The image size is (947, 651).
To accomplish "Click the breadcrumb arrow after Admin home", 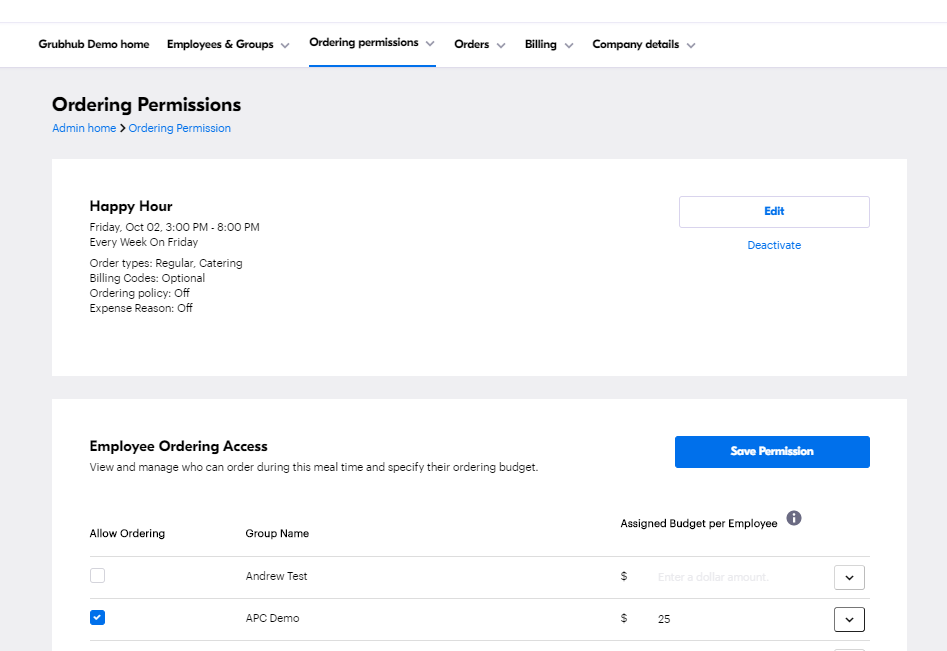I will [x=123, y=128].
